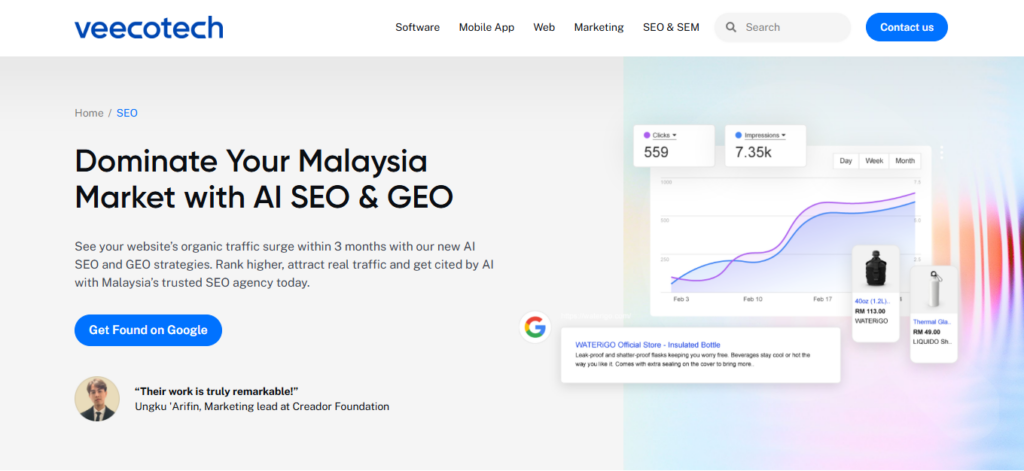Image resolution: width=1024 pixels, height=471 pixels.
Task: Click the 'Ungku 'Arifin, Marketing lead' caption
Action: [262, 406]
